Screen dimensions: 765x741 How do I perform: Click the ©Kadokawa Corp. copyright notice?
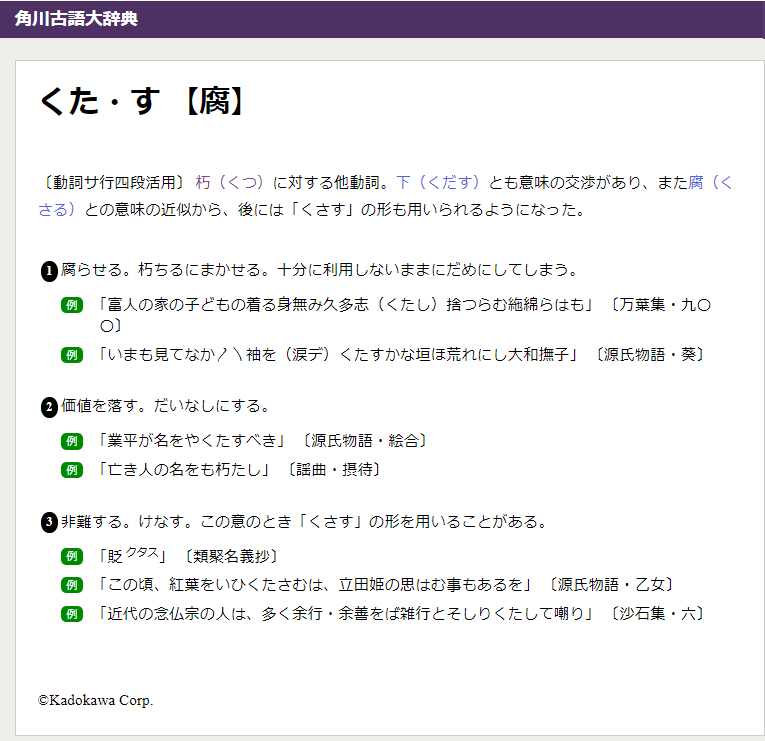coord(96,700)
